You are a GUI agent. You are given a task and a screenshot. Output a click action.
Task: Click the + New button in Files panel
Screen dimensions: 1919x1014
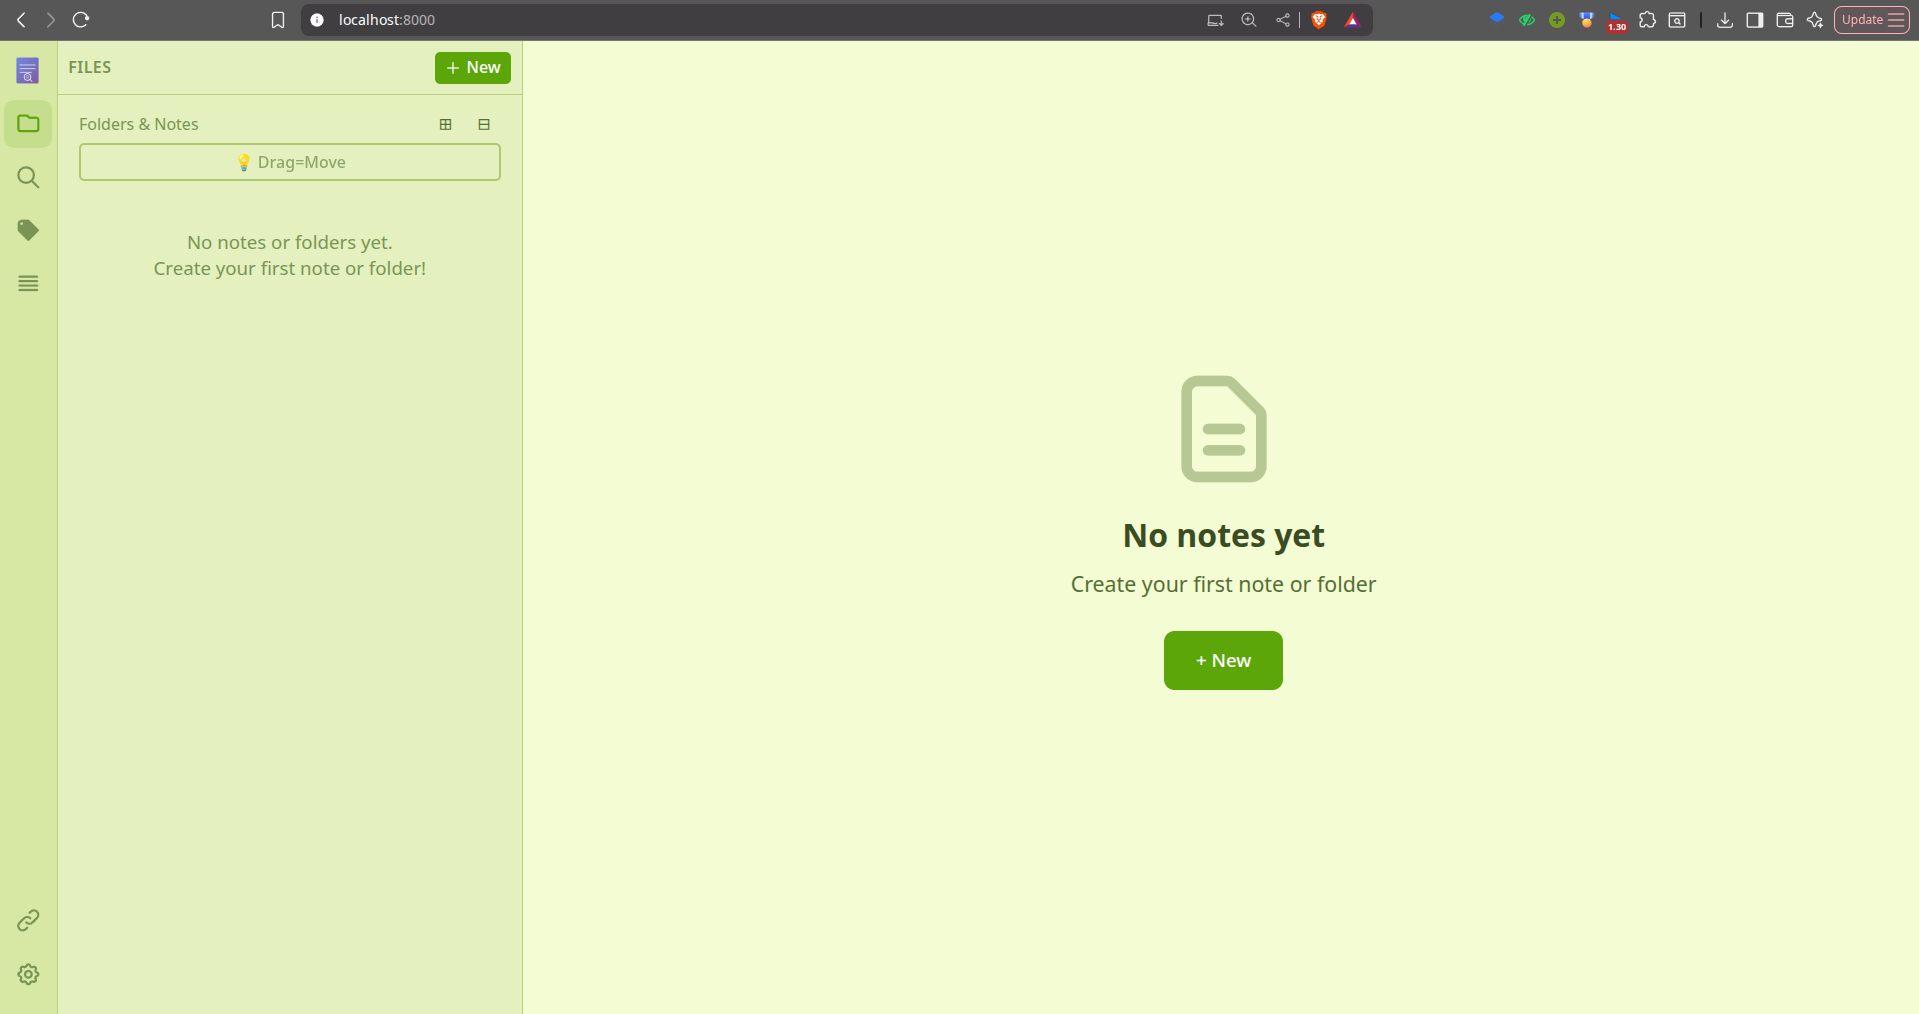coord(472,67)
